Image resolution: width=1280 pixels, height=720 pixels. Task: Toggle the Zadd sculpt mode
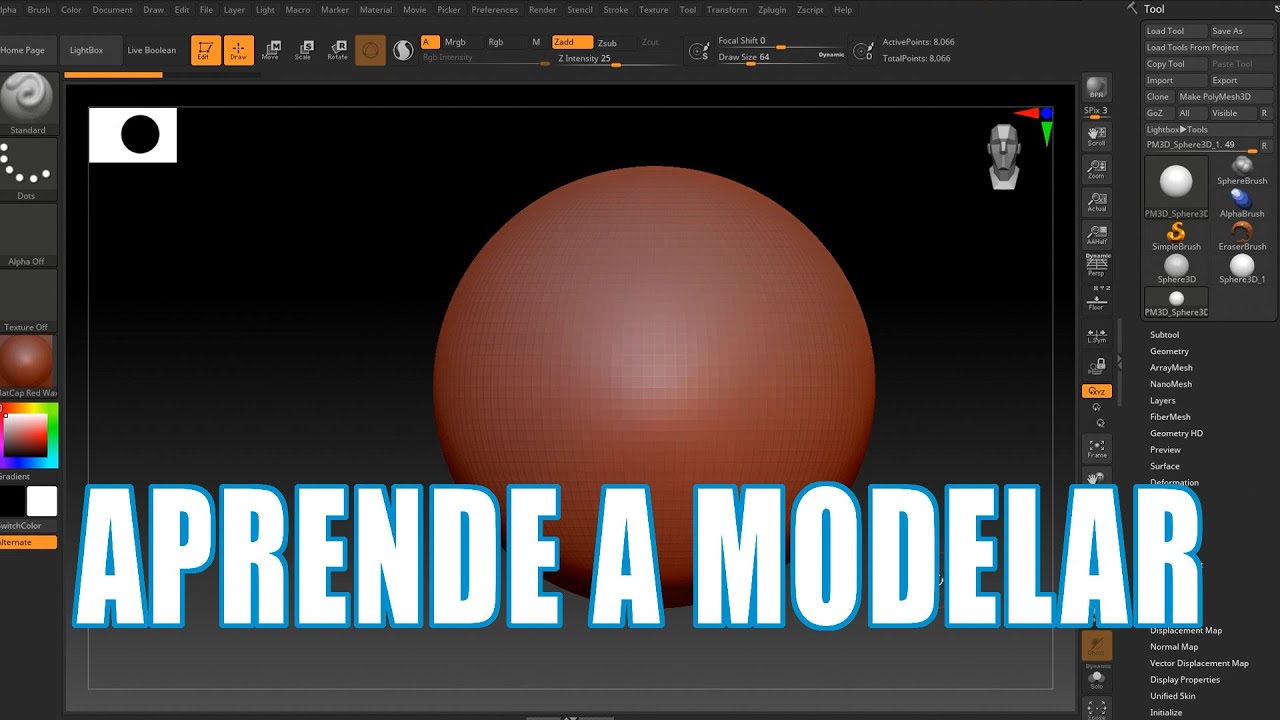pos(572,42)
